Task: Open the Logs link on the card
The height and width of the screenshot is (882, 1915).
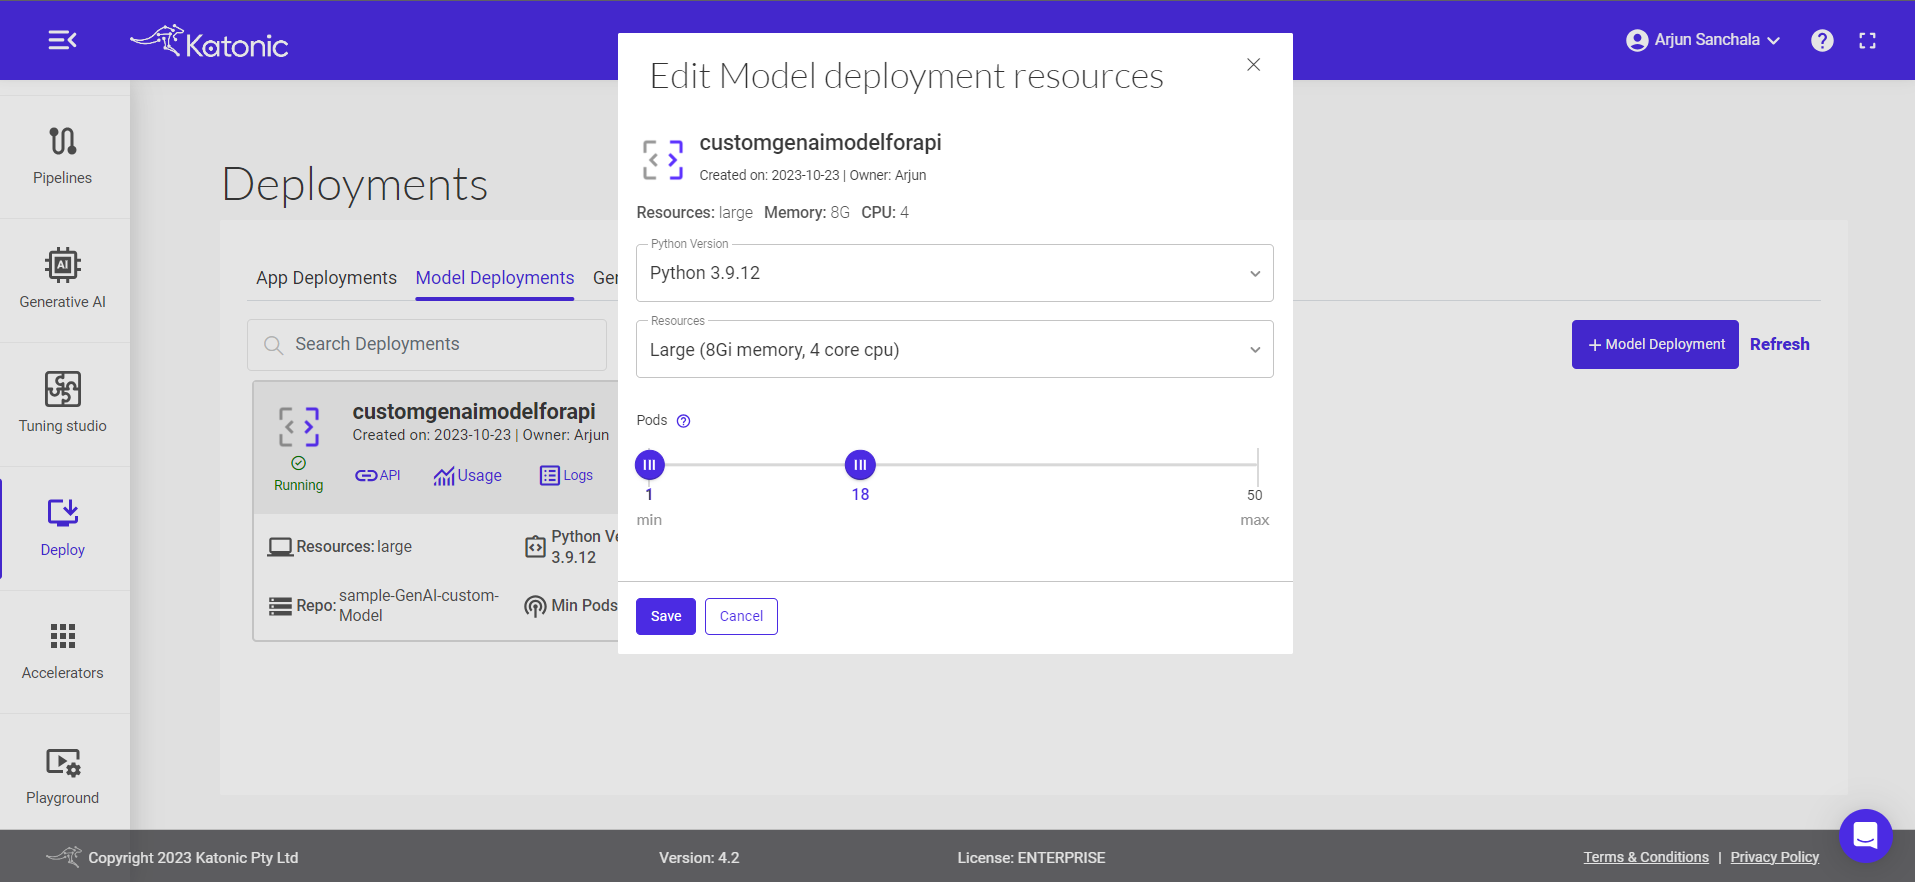Action: (x=566, y=476)
